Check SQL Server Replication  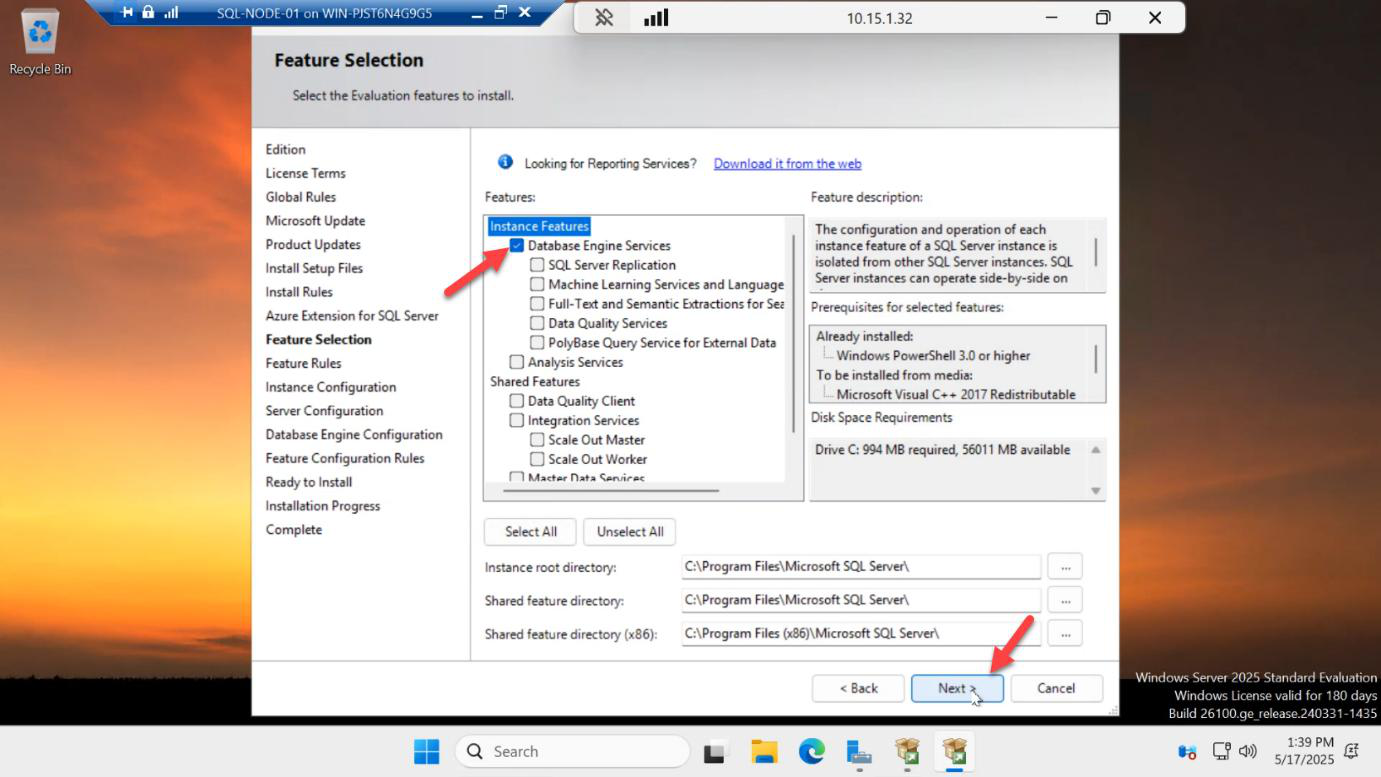(537, 265)
